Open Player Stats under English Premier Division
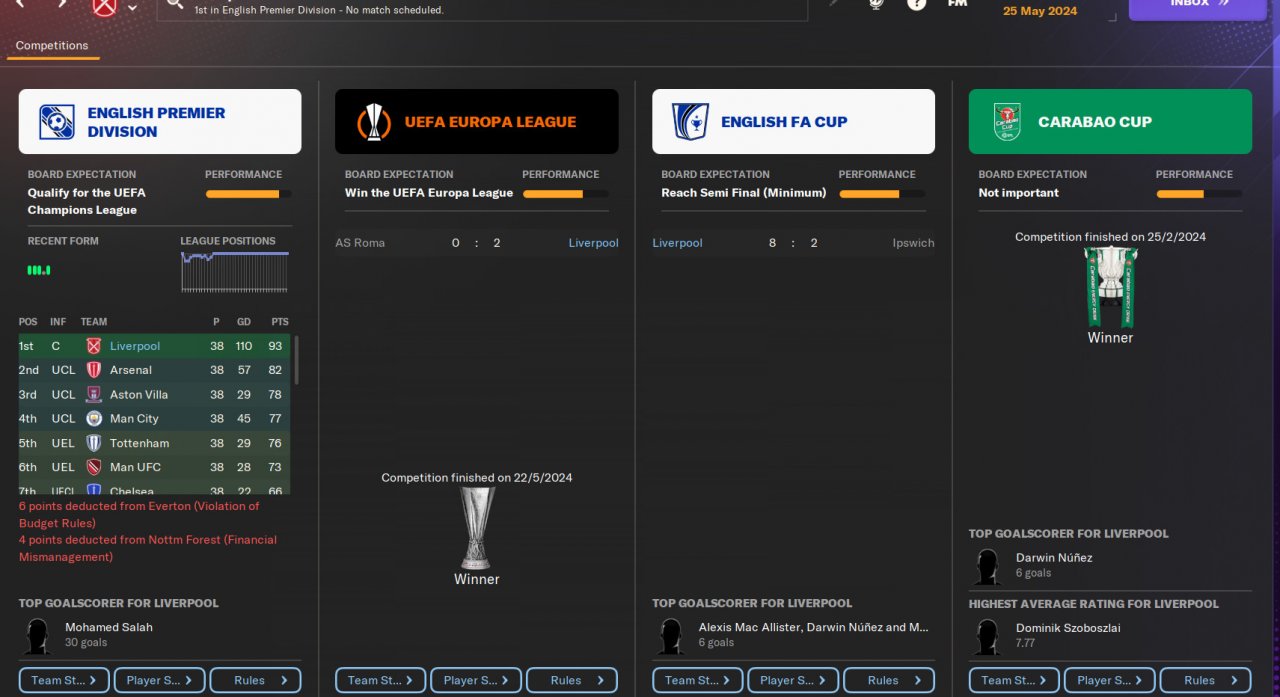 click(160, 680)
